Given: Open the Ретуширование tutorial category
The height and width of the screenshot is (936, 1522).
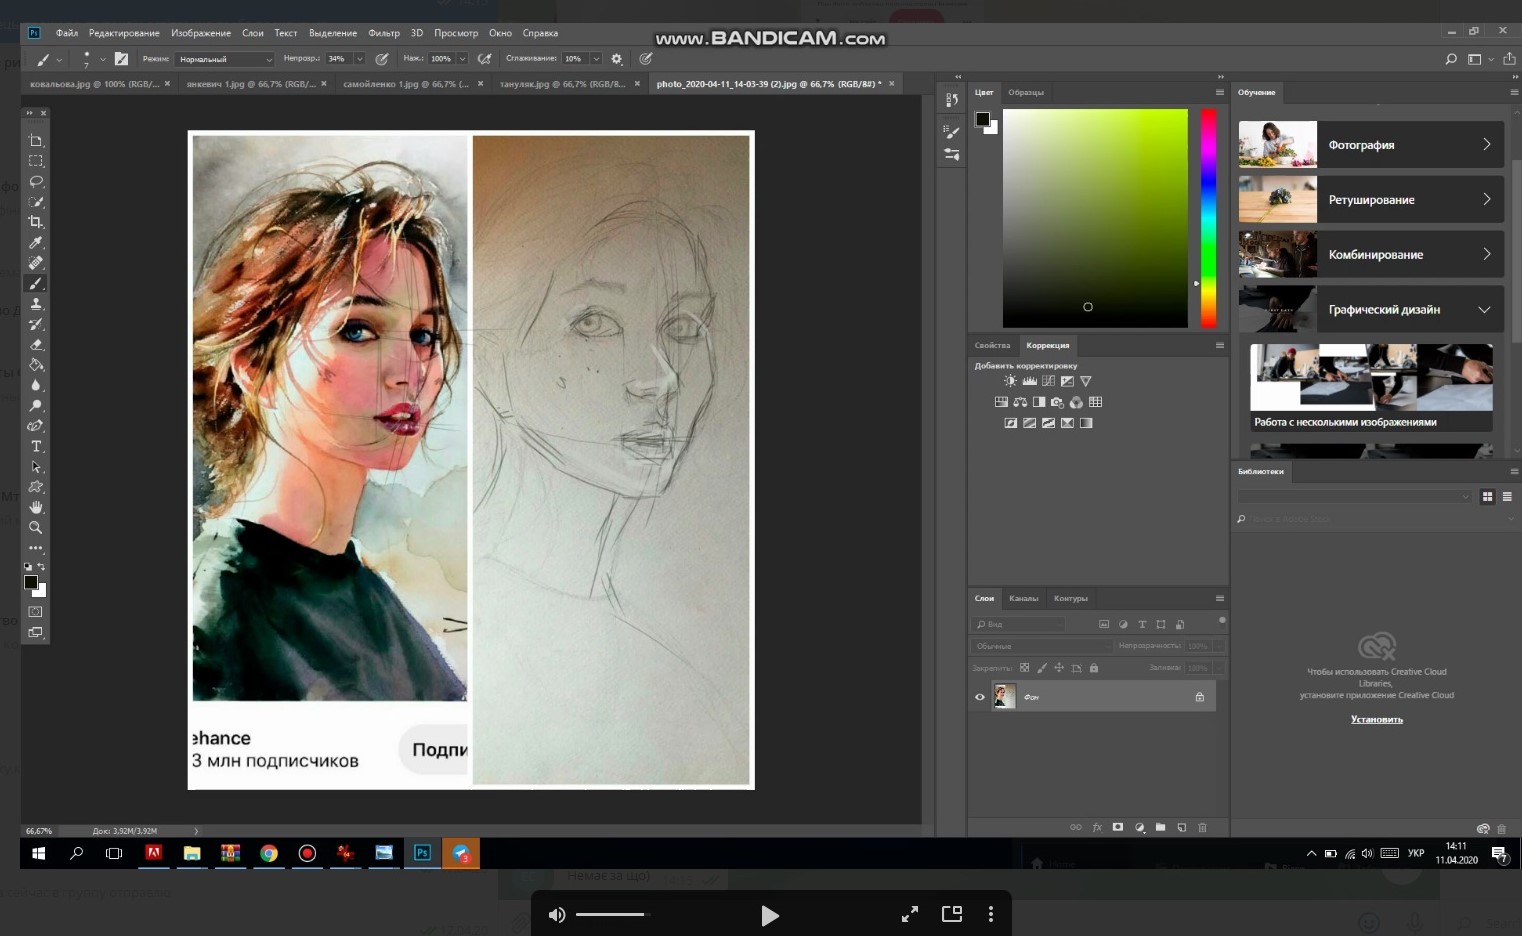Looking at the screenshot, I should pos(1371,199).
